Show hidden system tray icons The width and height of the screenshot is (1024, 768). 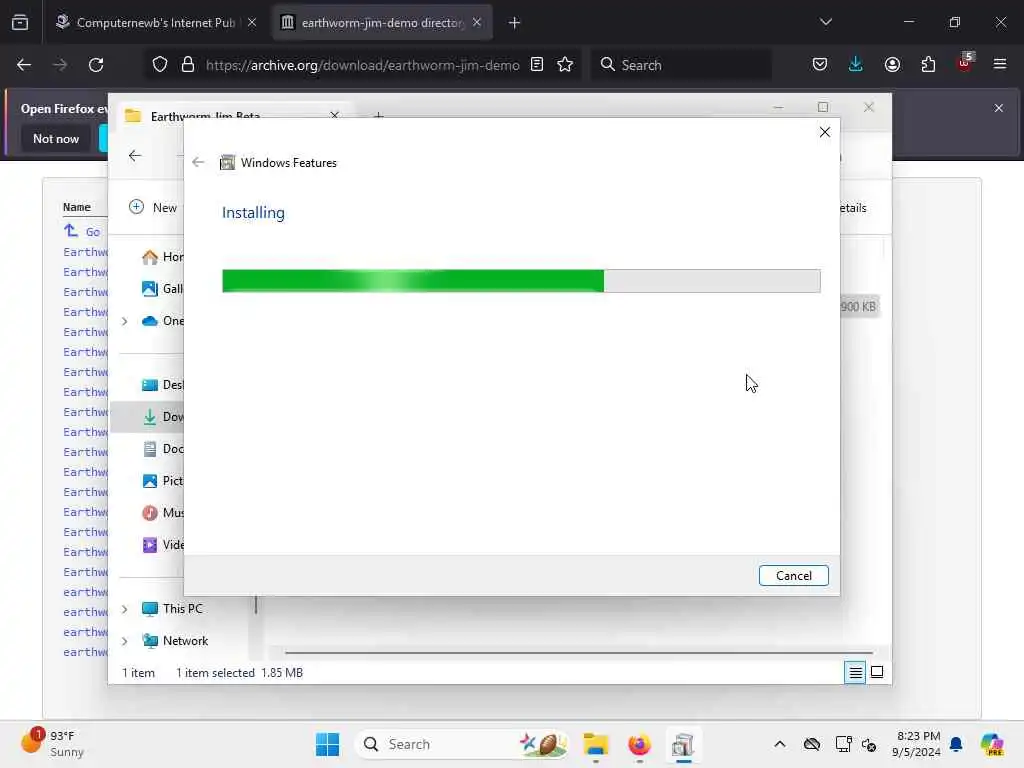779,744
